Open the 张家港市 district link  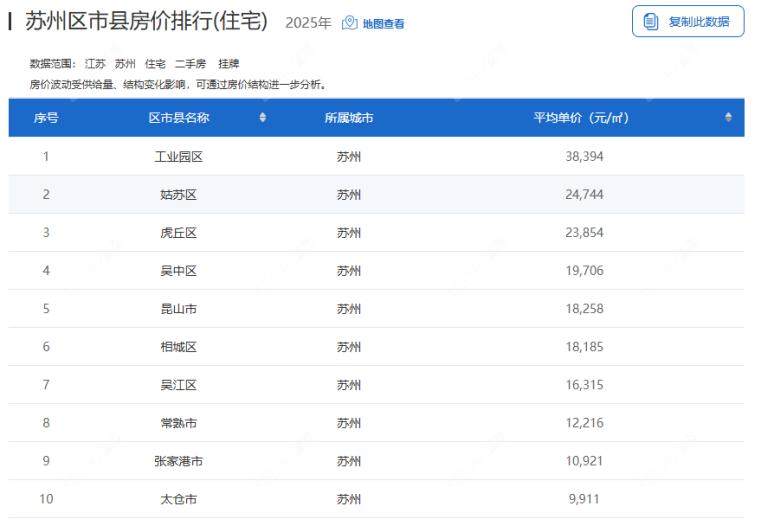click(x=179, y=461)
